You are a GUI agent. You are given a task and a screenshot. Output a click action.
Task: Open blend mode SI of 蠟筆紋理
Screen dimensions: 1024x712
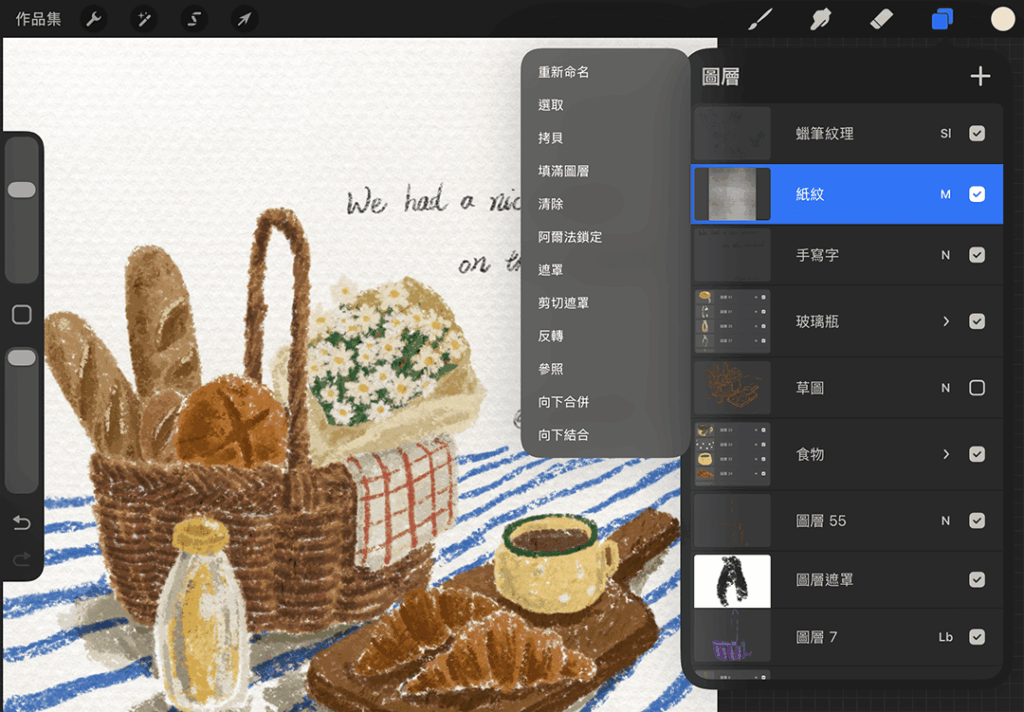coord(945,133)
